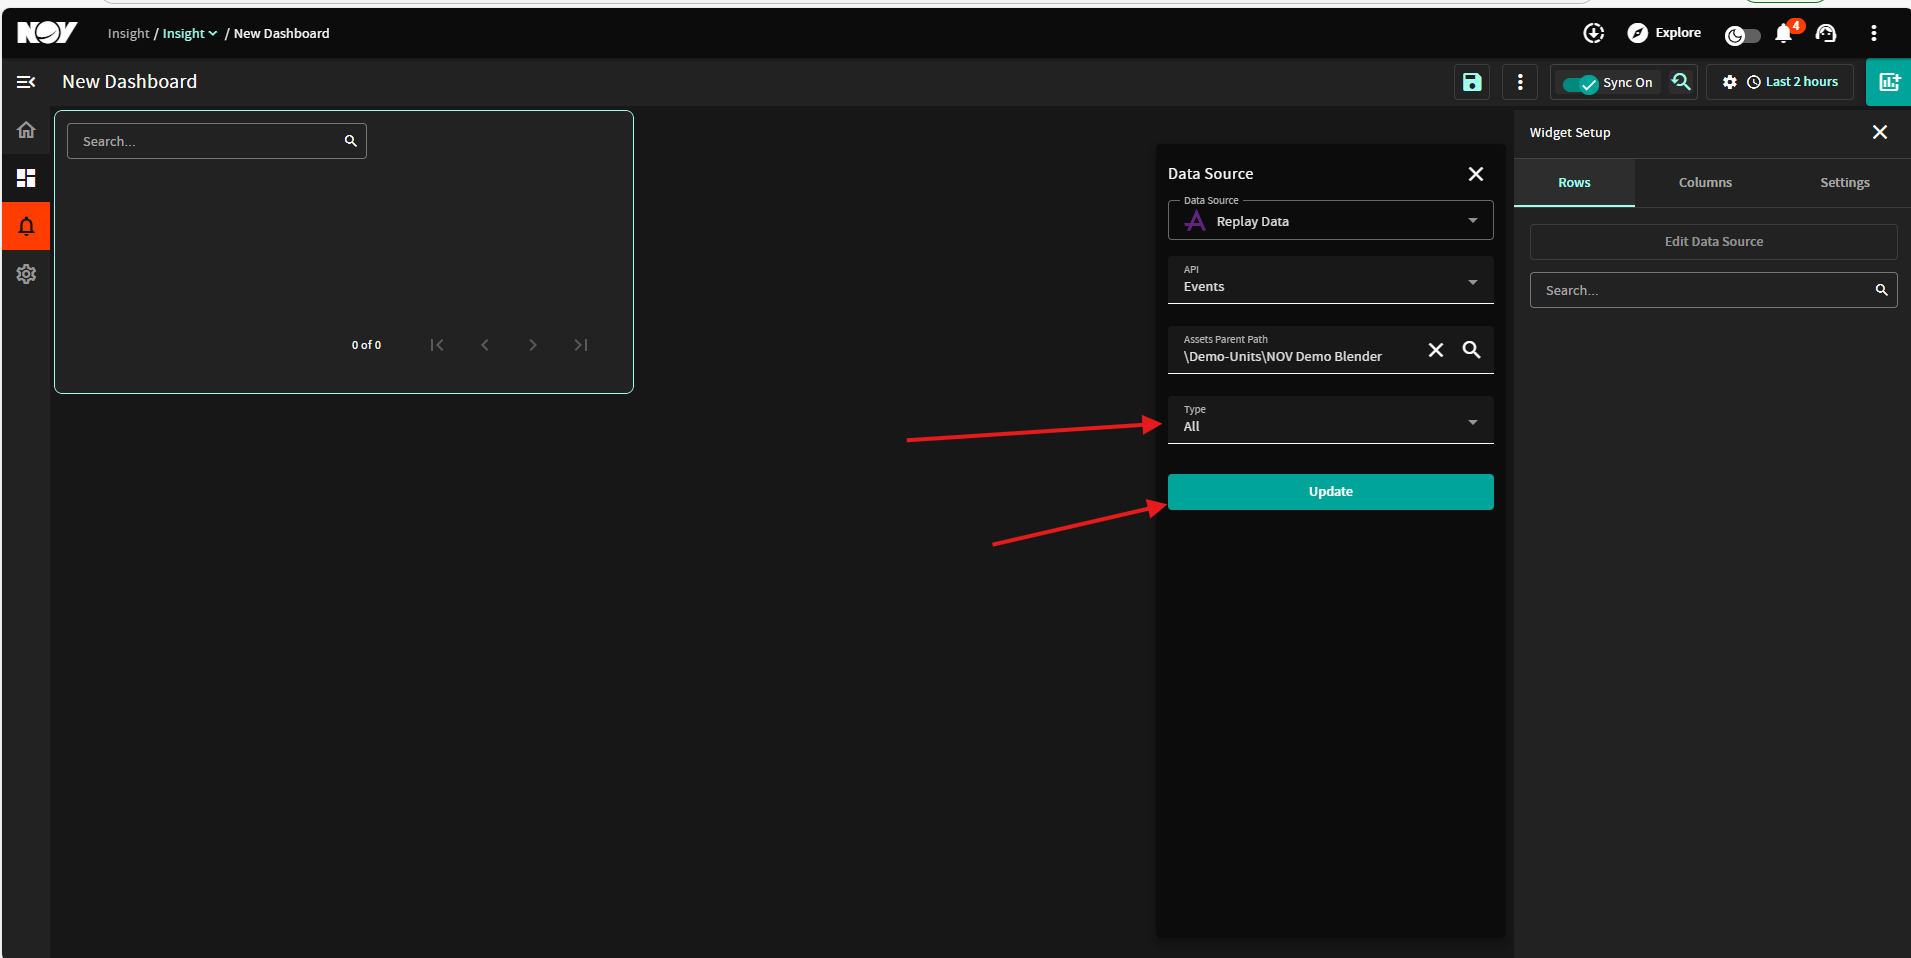
Task: Open Settings gear in sidebar
Action: tap(26, 274)
